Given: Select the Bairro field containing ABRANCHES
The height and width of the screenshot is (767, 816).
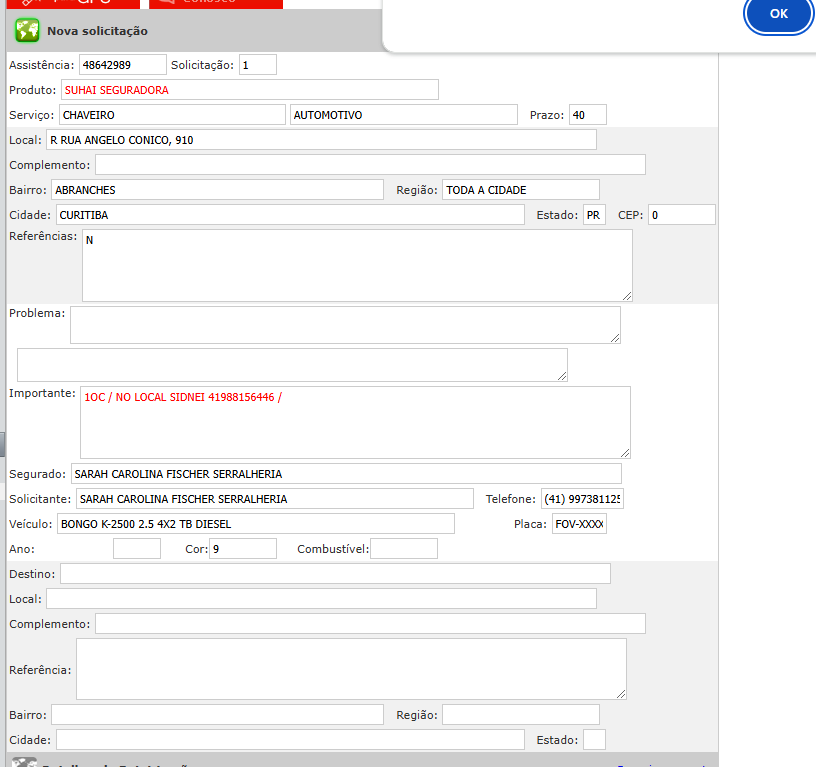Looking at the screenshot, I should click(218, 190).
